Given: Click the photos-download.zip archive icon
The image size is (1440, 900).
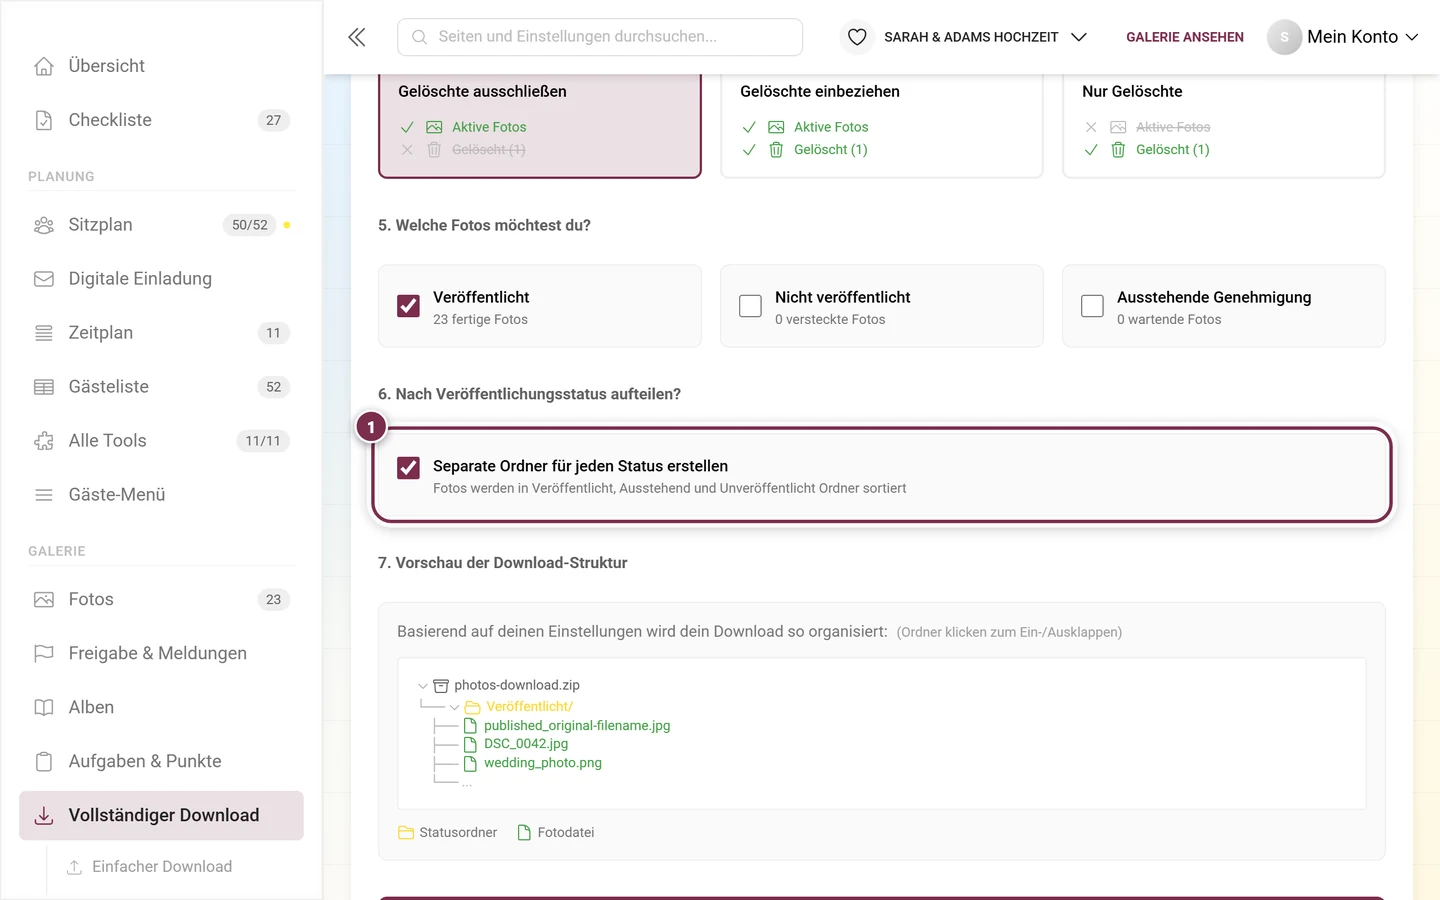Looking at the screenshot, I should point(441,686).
